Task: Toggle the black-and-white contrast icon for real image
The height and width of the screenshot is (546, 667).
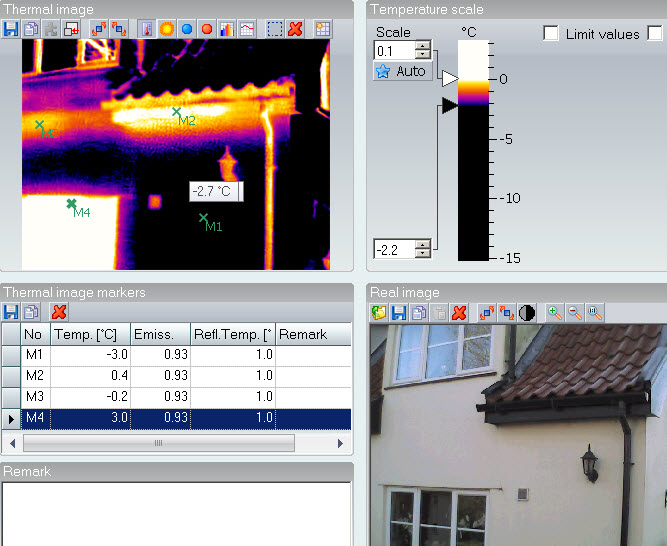Action: tap(527, 313)
